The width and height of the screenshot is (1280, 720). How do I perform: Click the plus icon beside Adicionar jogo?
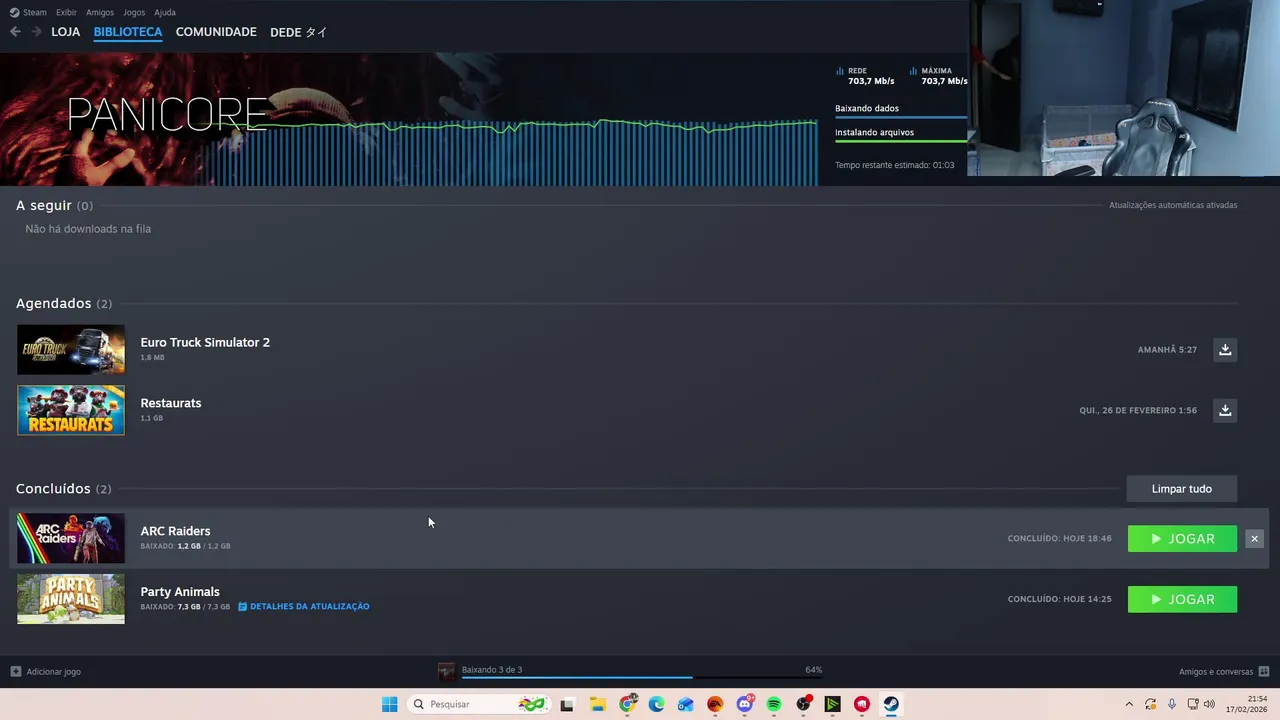pyautogui.click(x=15, y=672)
